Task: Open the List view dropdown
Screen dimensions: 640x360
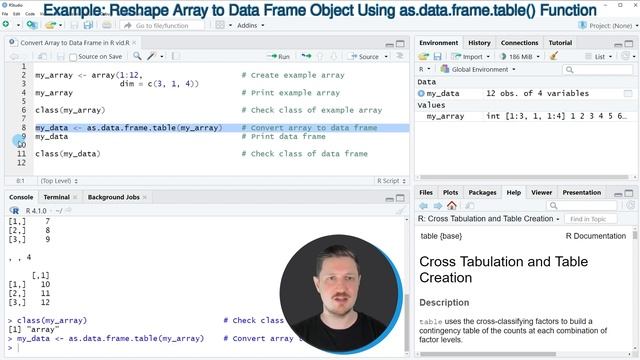Action: point(599,56)
